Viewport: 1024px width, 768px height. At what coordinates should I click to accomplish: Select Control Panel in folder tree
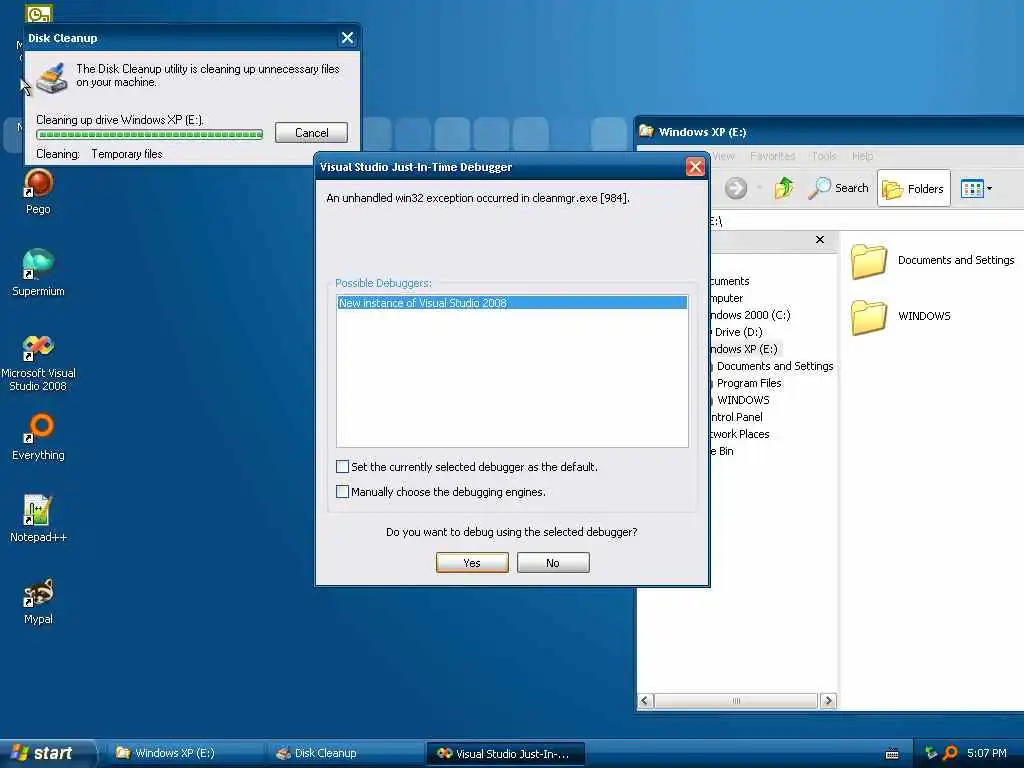[736, 417]
